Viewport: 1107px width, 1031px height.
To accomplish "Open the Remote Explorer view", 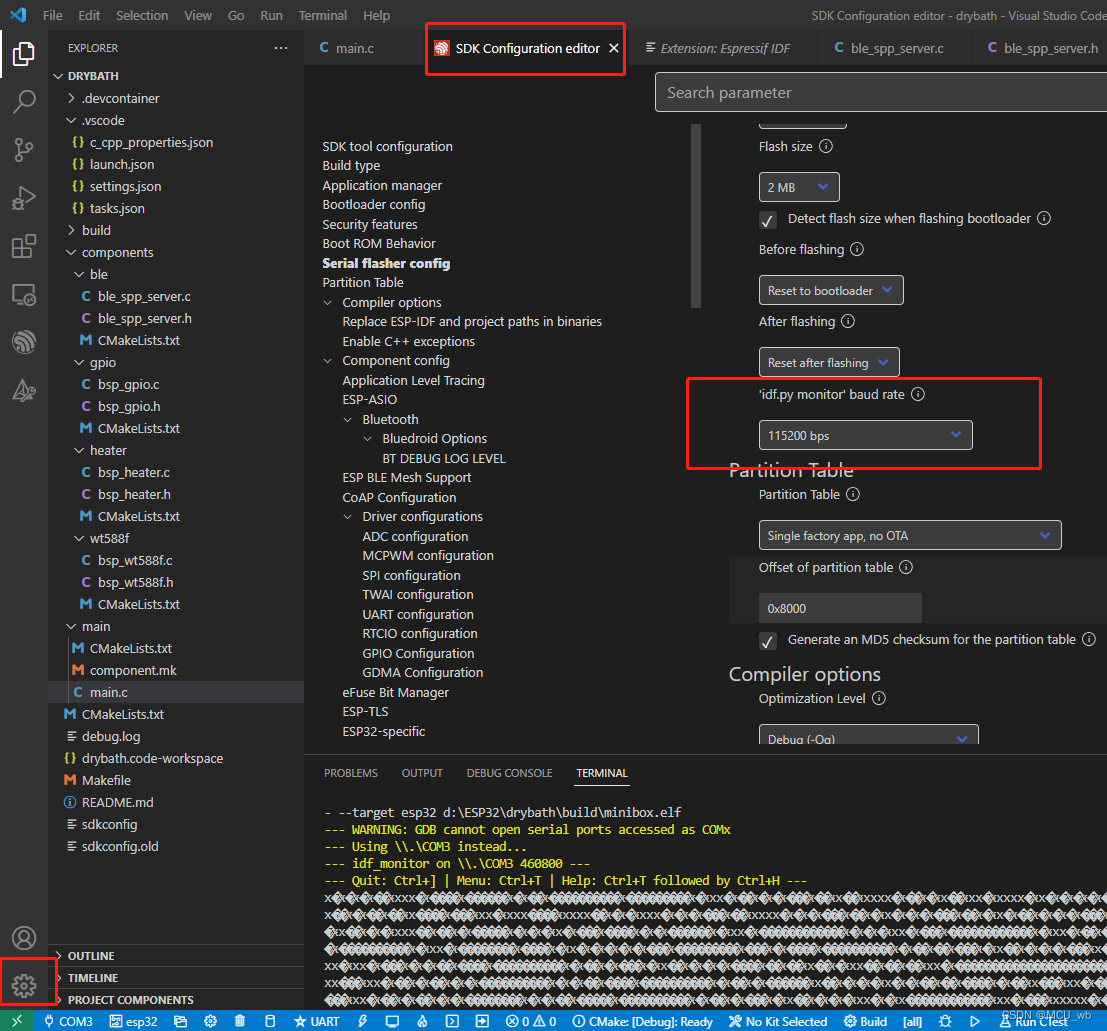I will (24, 294).
